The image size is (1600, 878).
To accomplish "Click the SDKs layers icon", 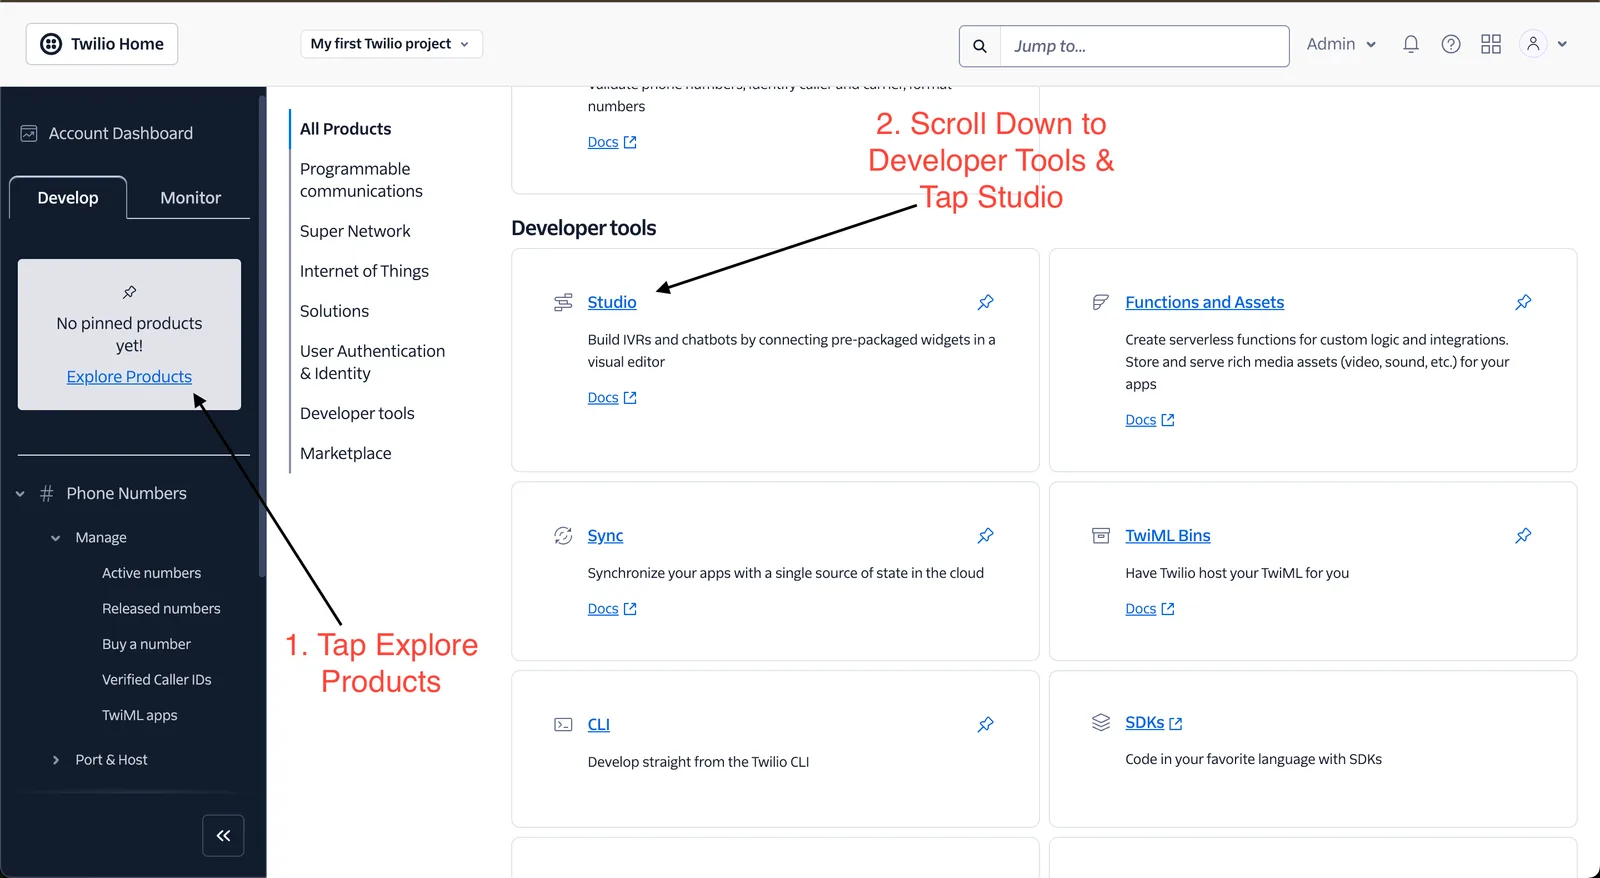I will click(x=1101, y=722).
